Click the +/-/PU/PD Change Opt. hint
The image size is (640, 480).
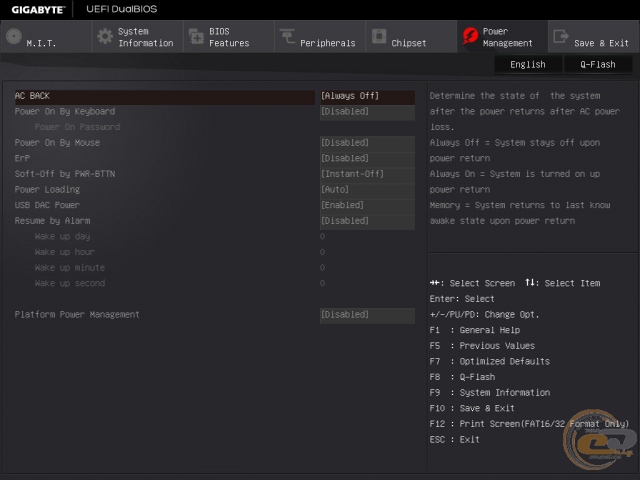pyautogui.click(x=484, y=315)
